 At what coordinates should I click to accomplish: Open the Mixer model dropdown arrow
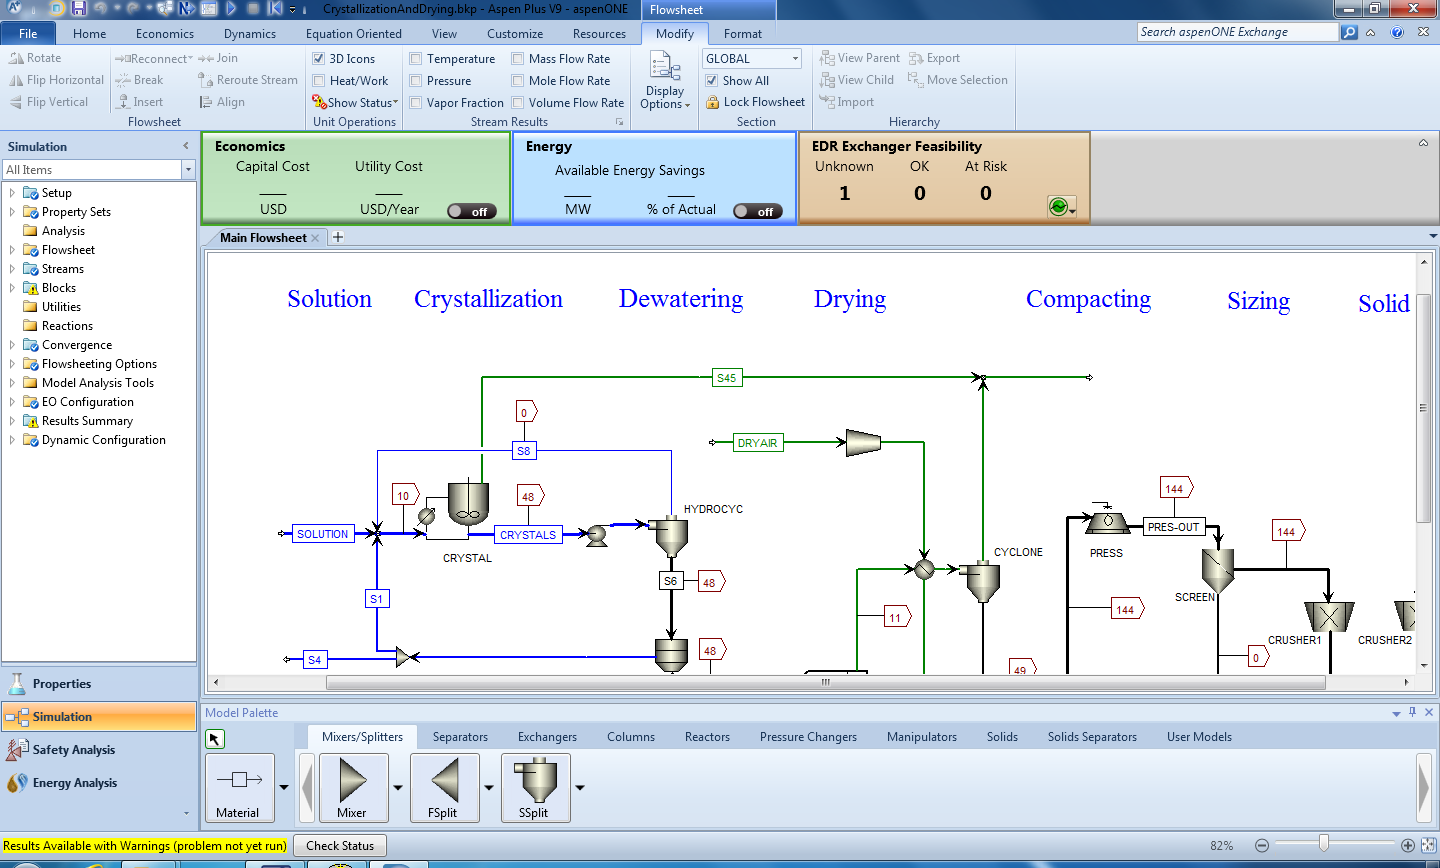[398, 788]
